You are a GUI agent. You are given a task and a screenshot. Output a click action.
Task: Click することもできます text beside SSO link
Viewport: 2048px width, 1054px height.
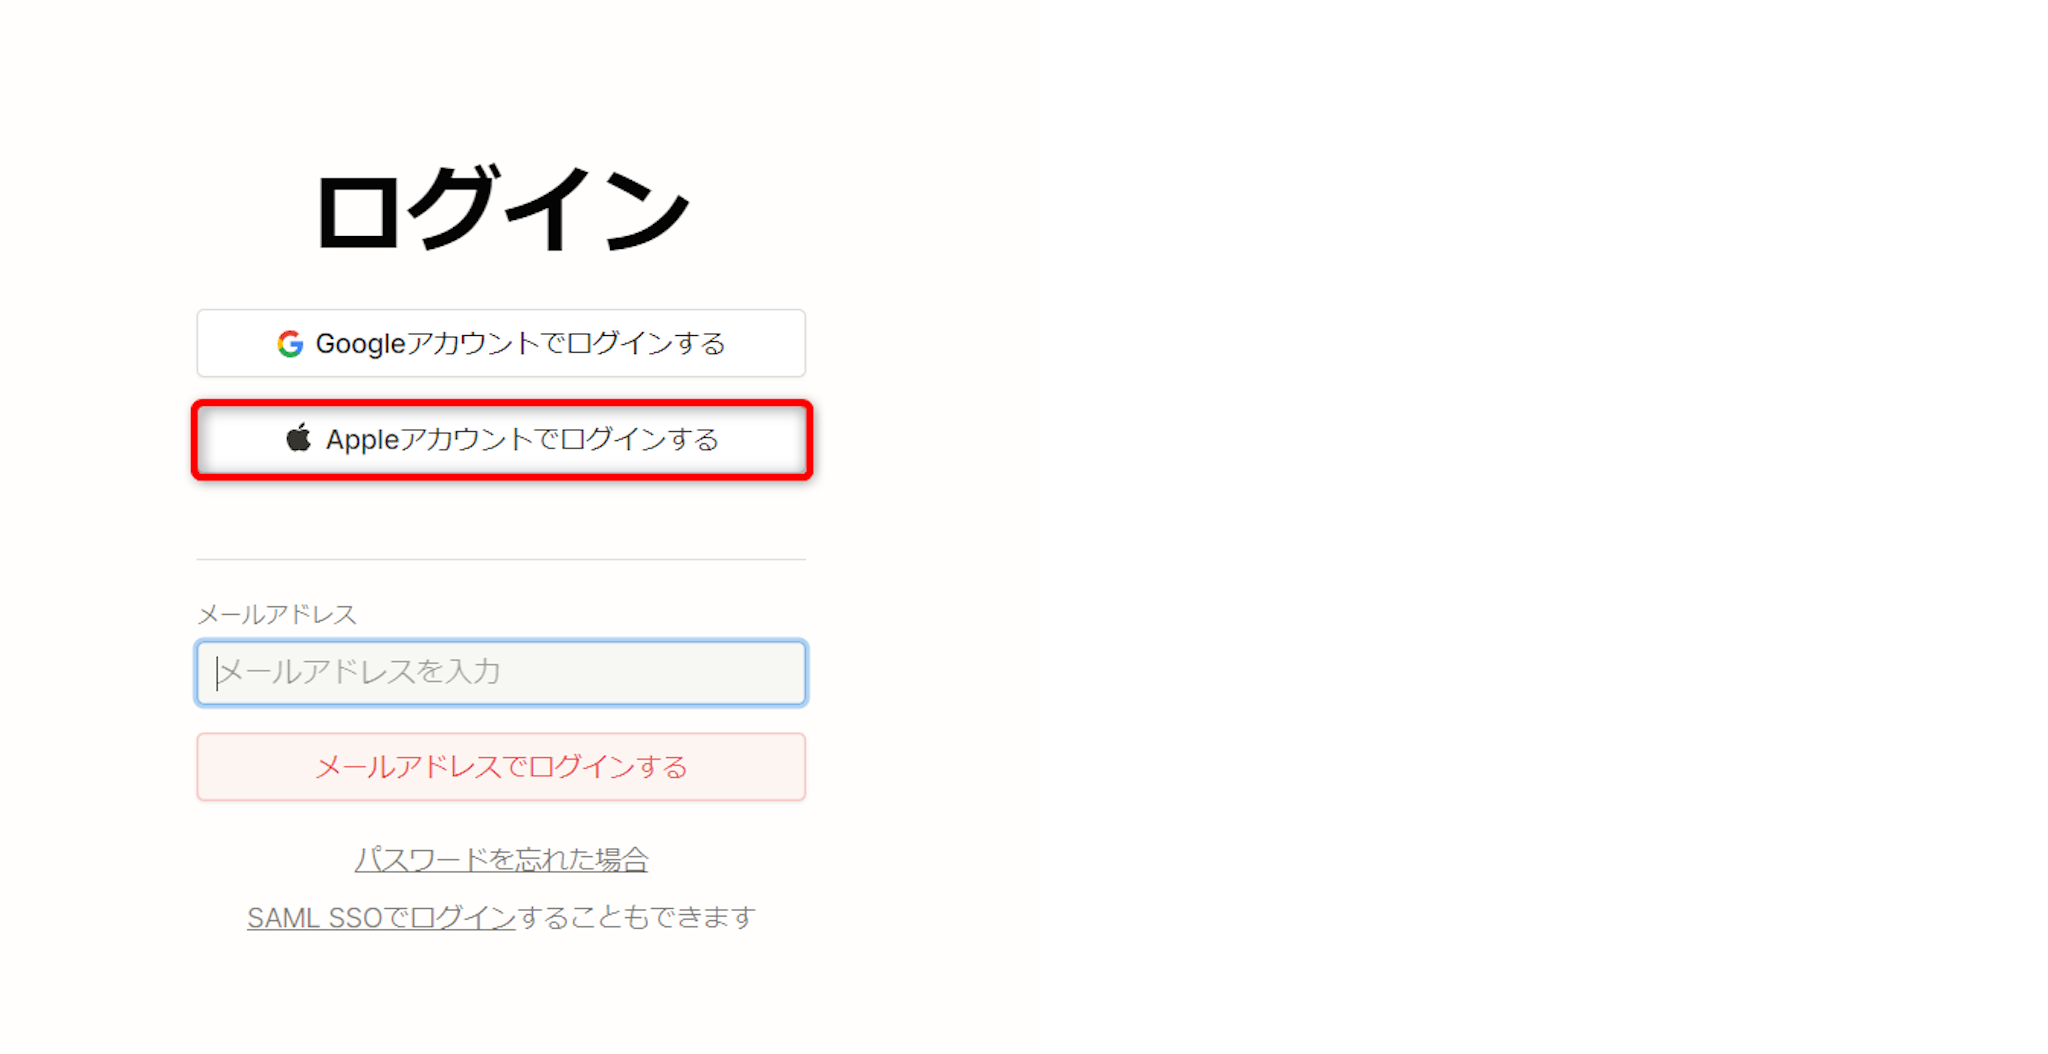click(x=636, y=918)
